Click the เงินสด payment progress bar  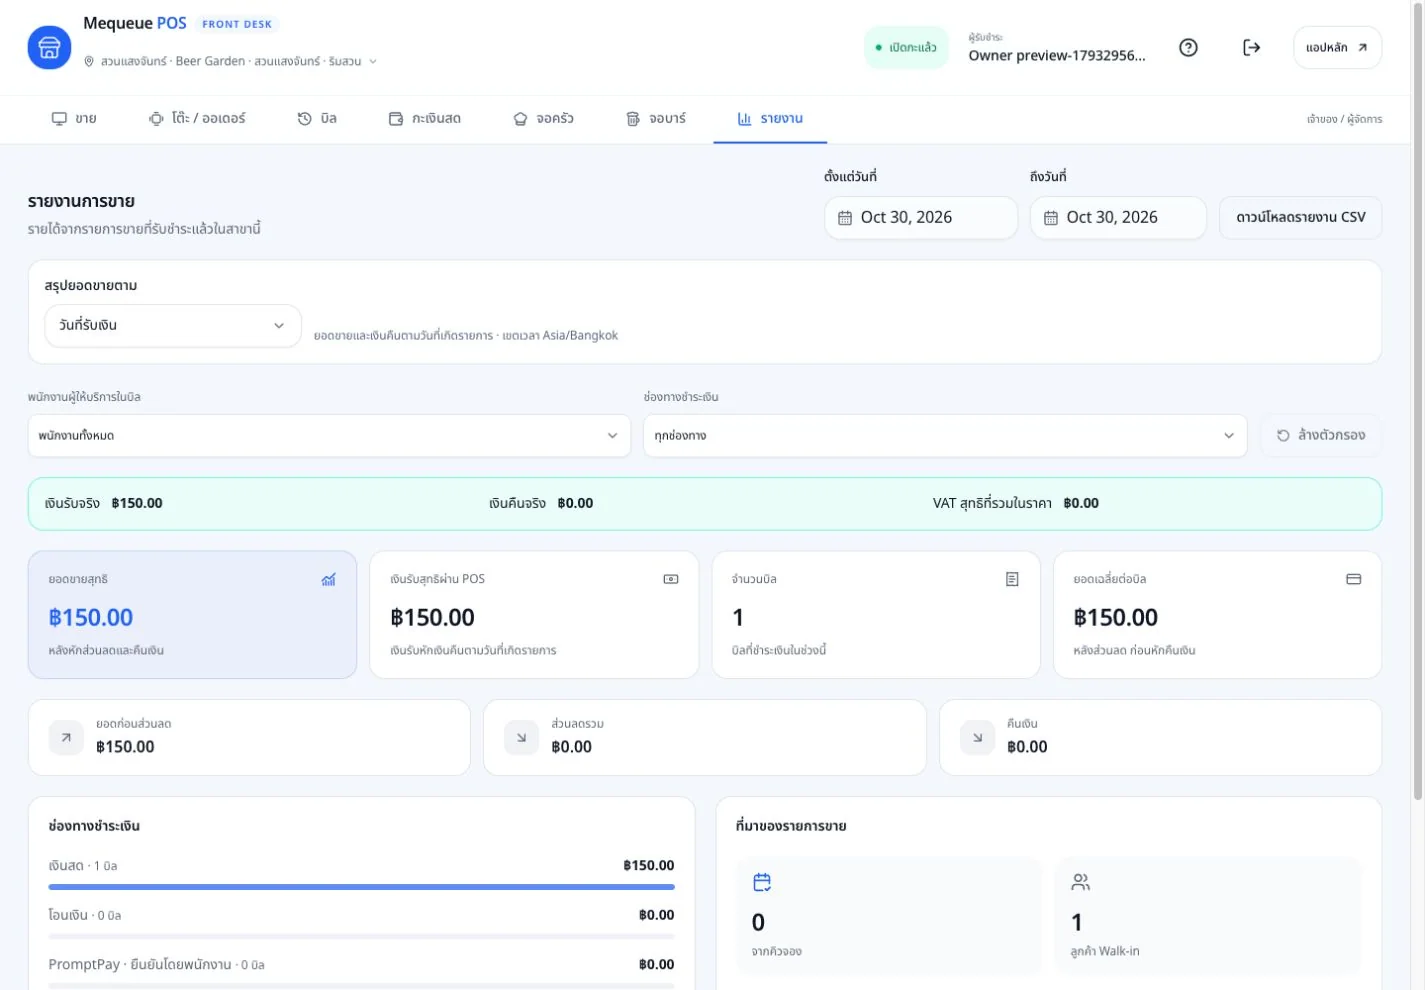(361, 887)
